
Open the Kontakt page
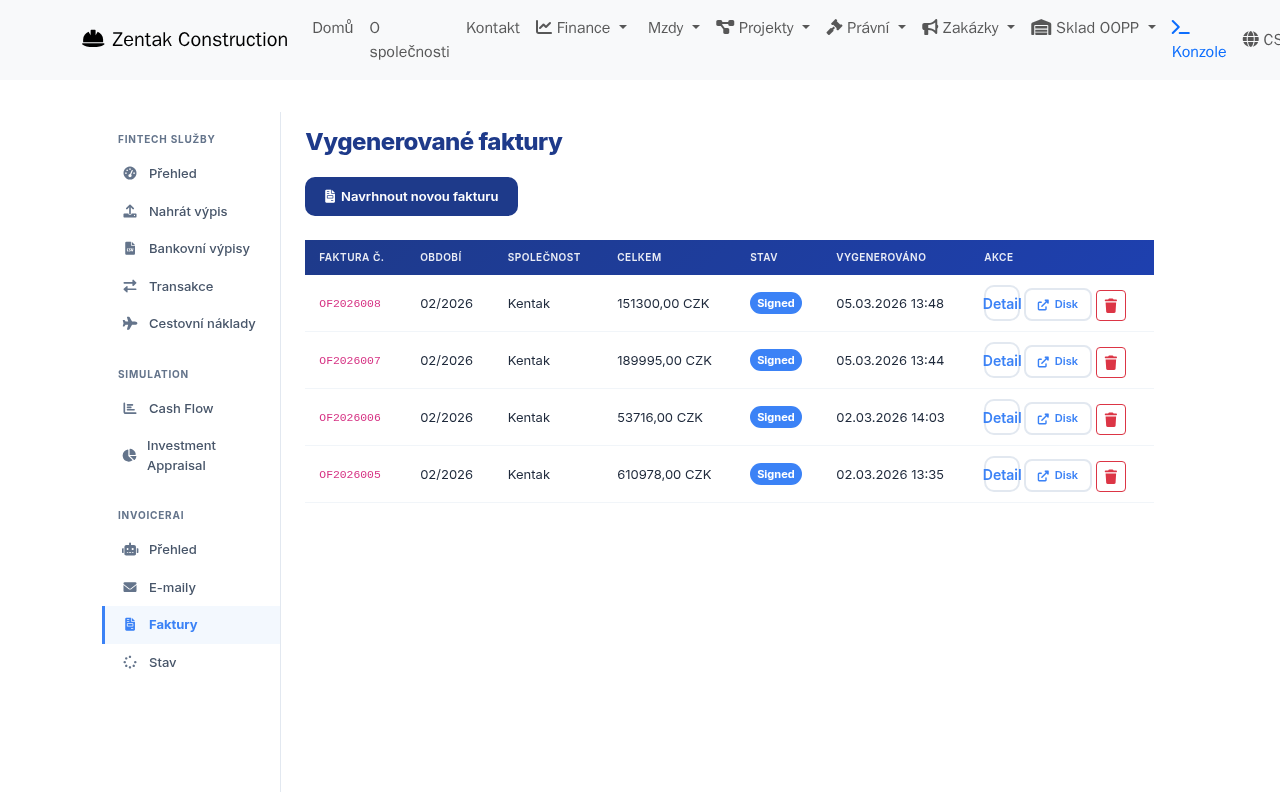[x=492, y=27]
